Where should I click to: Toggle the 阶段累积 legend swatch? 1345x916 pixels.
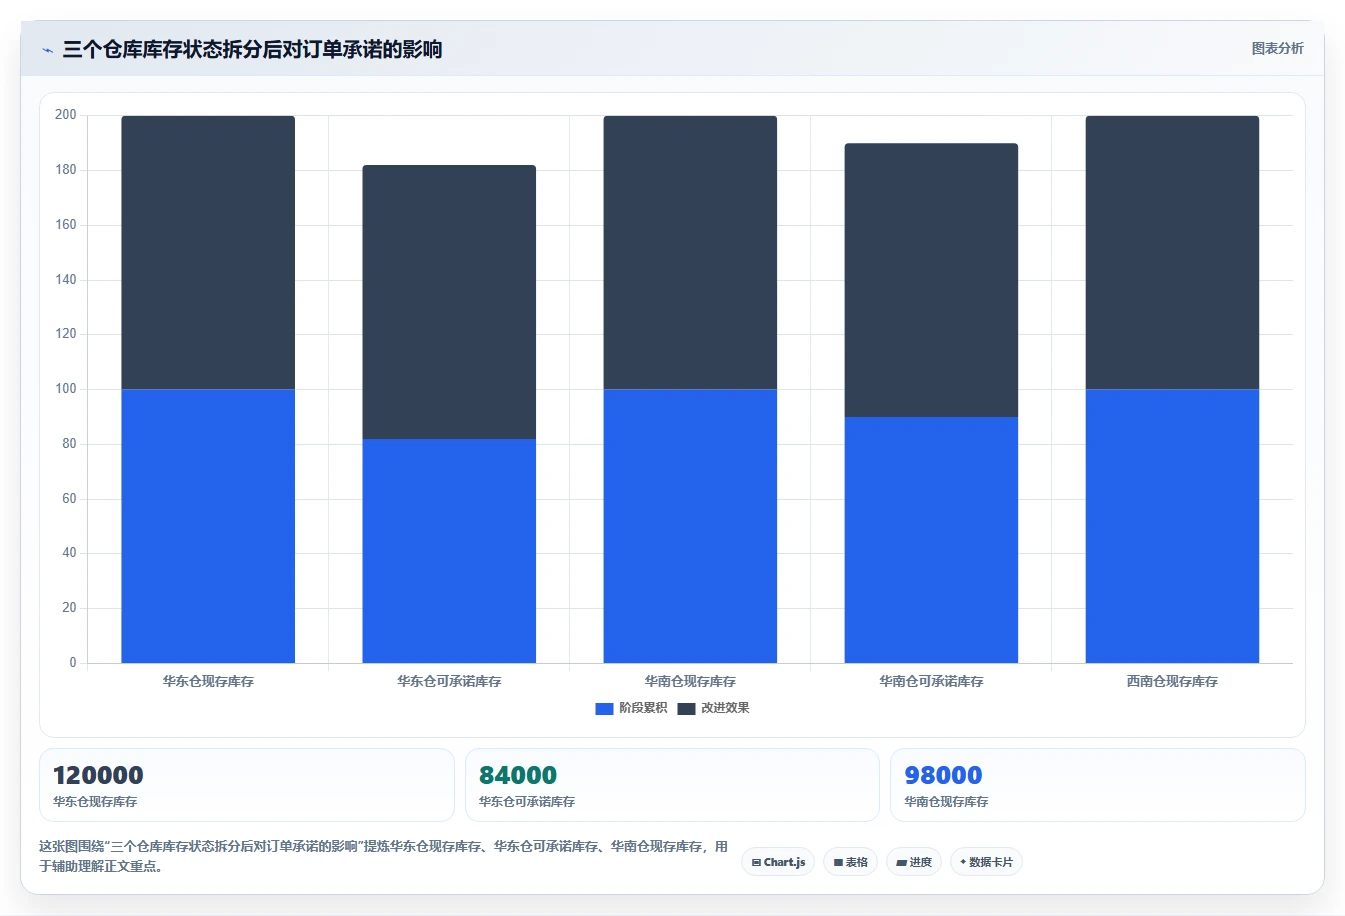604,708
